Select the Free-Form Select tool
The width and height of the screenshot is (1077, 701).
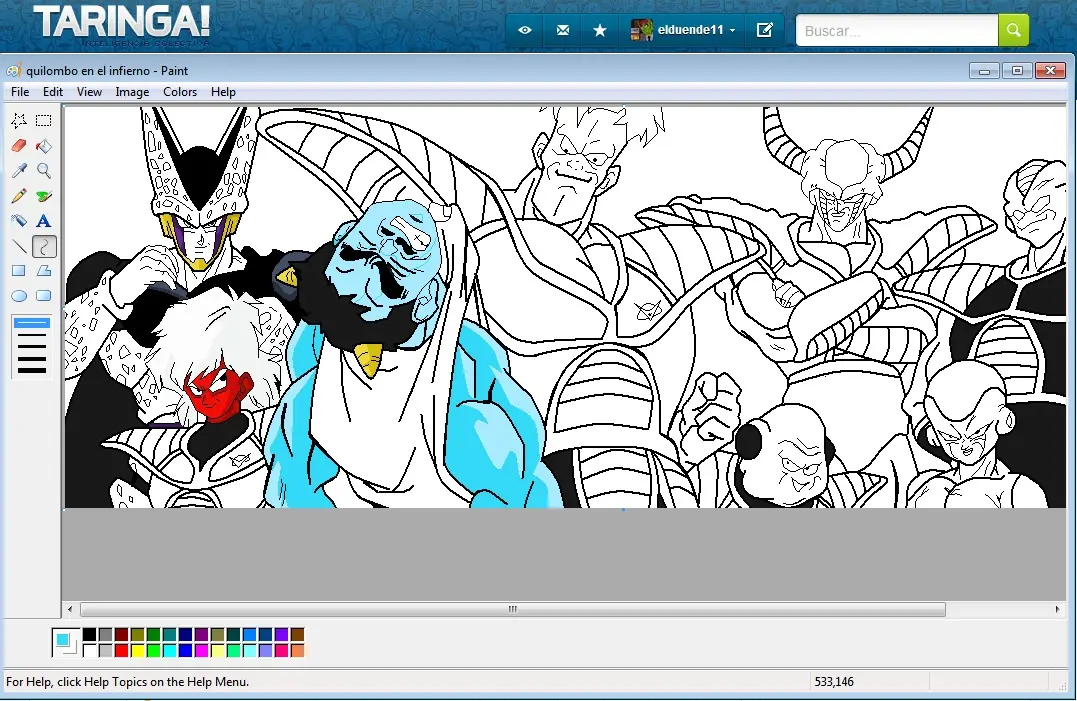point(19,121)
